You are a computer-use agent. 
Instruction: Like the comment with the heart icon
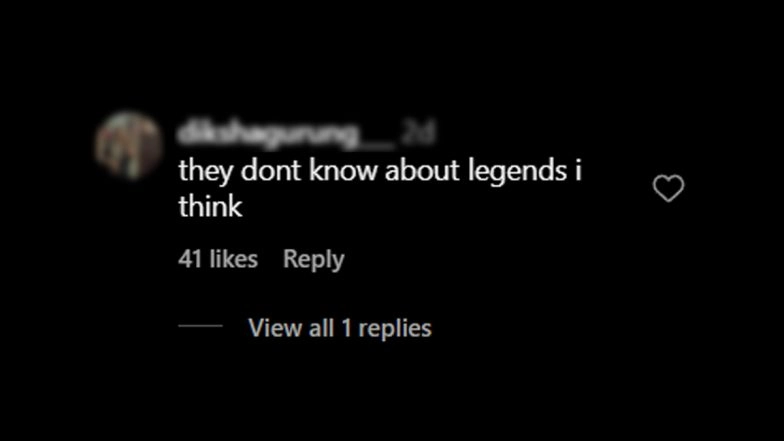pyautogui.click(x=668, y=188)
